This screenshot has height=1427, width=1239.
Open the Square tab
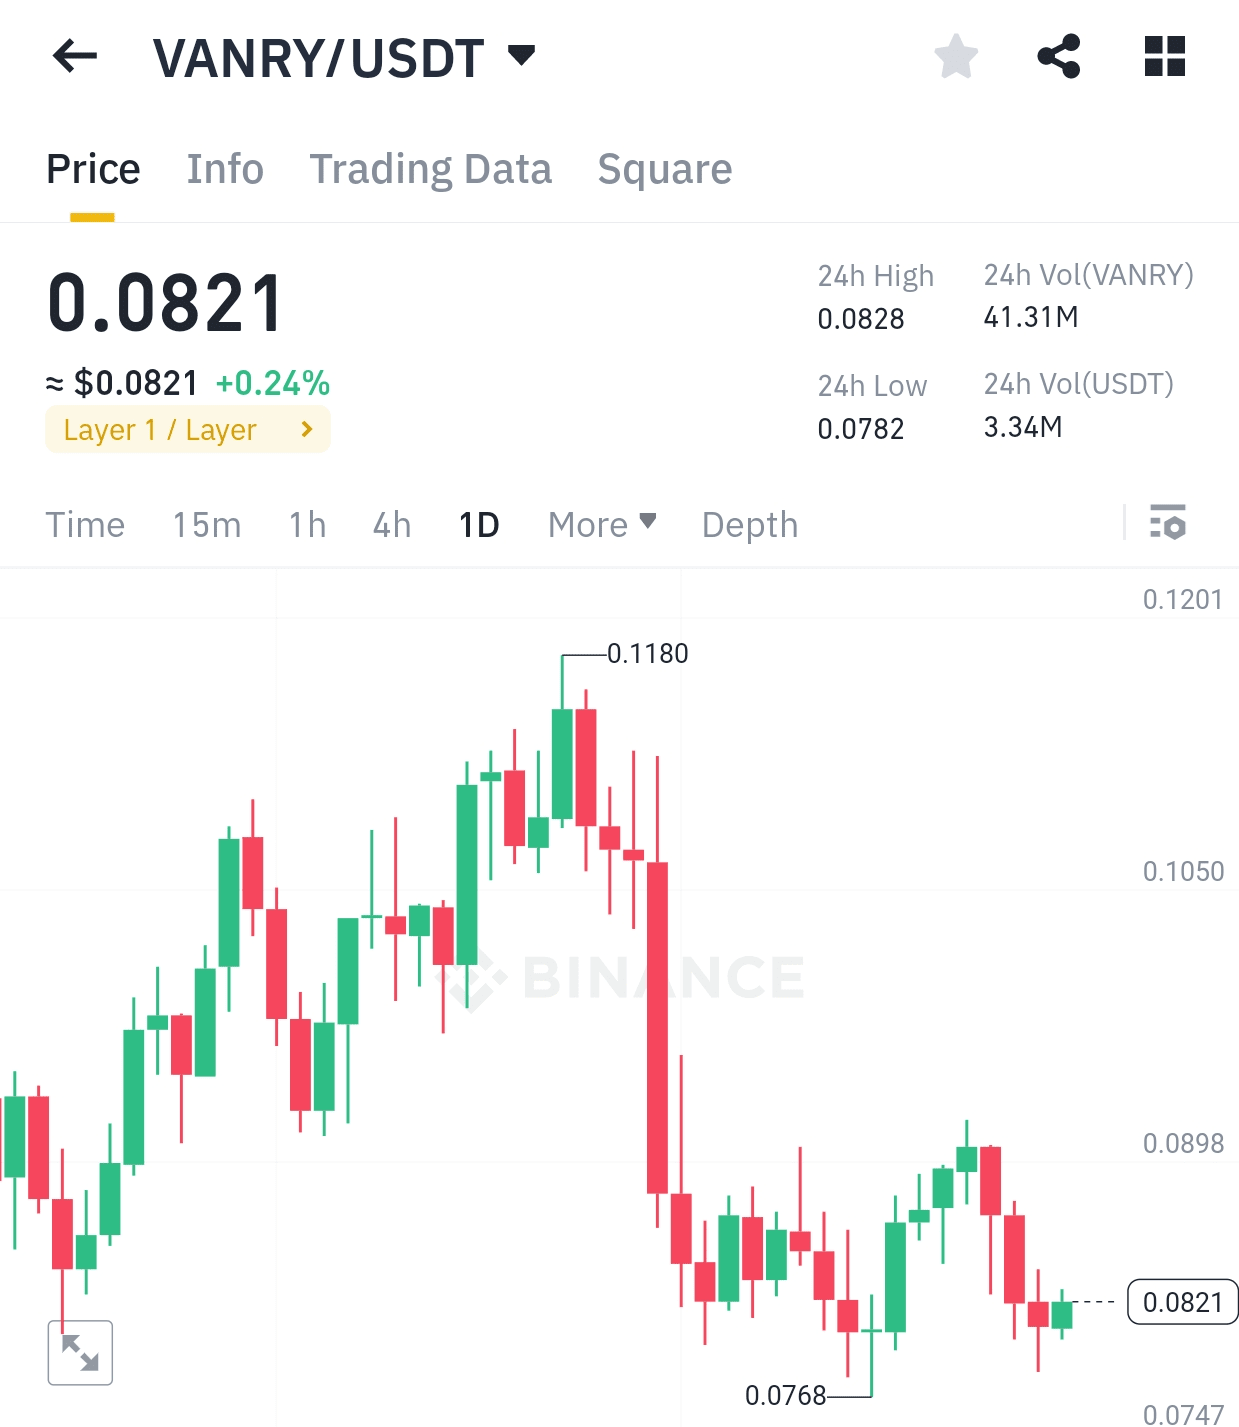(x=664, y=169)
